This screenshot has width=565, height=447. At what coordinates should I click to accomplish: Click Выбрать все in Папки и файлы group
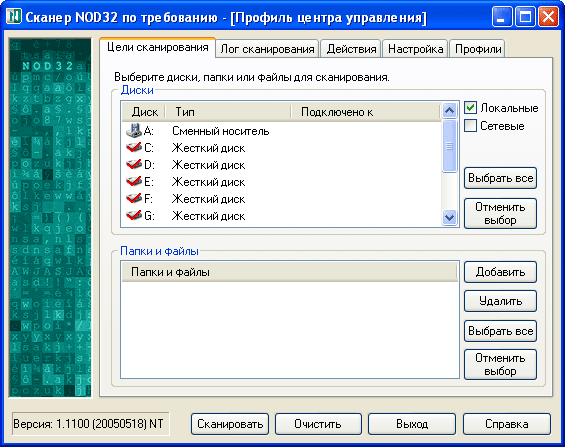(x=501, y=331)
